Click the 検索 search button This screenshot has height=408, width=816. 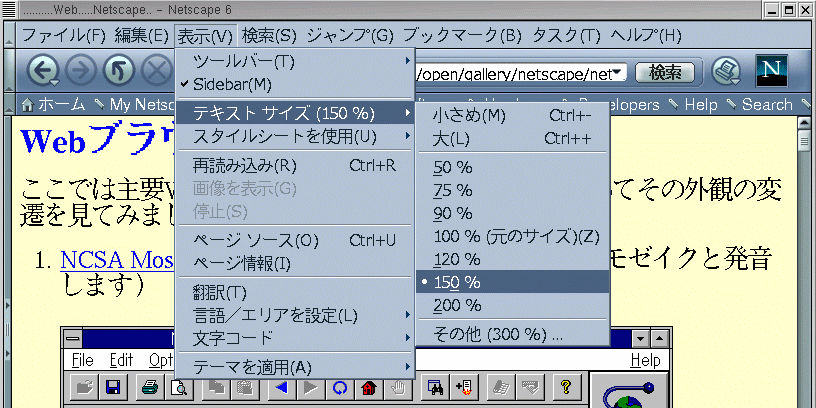click(x=665, y=73)
